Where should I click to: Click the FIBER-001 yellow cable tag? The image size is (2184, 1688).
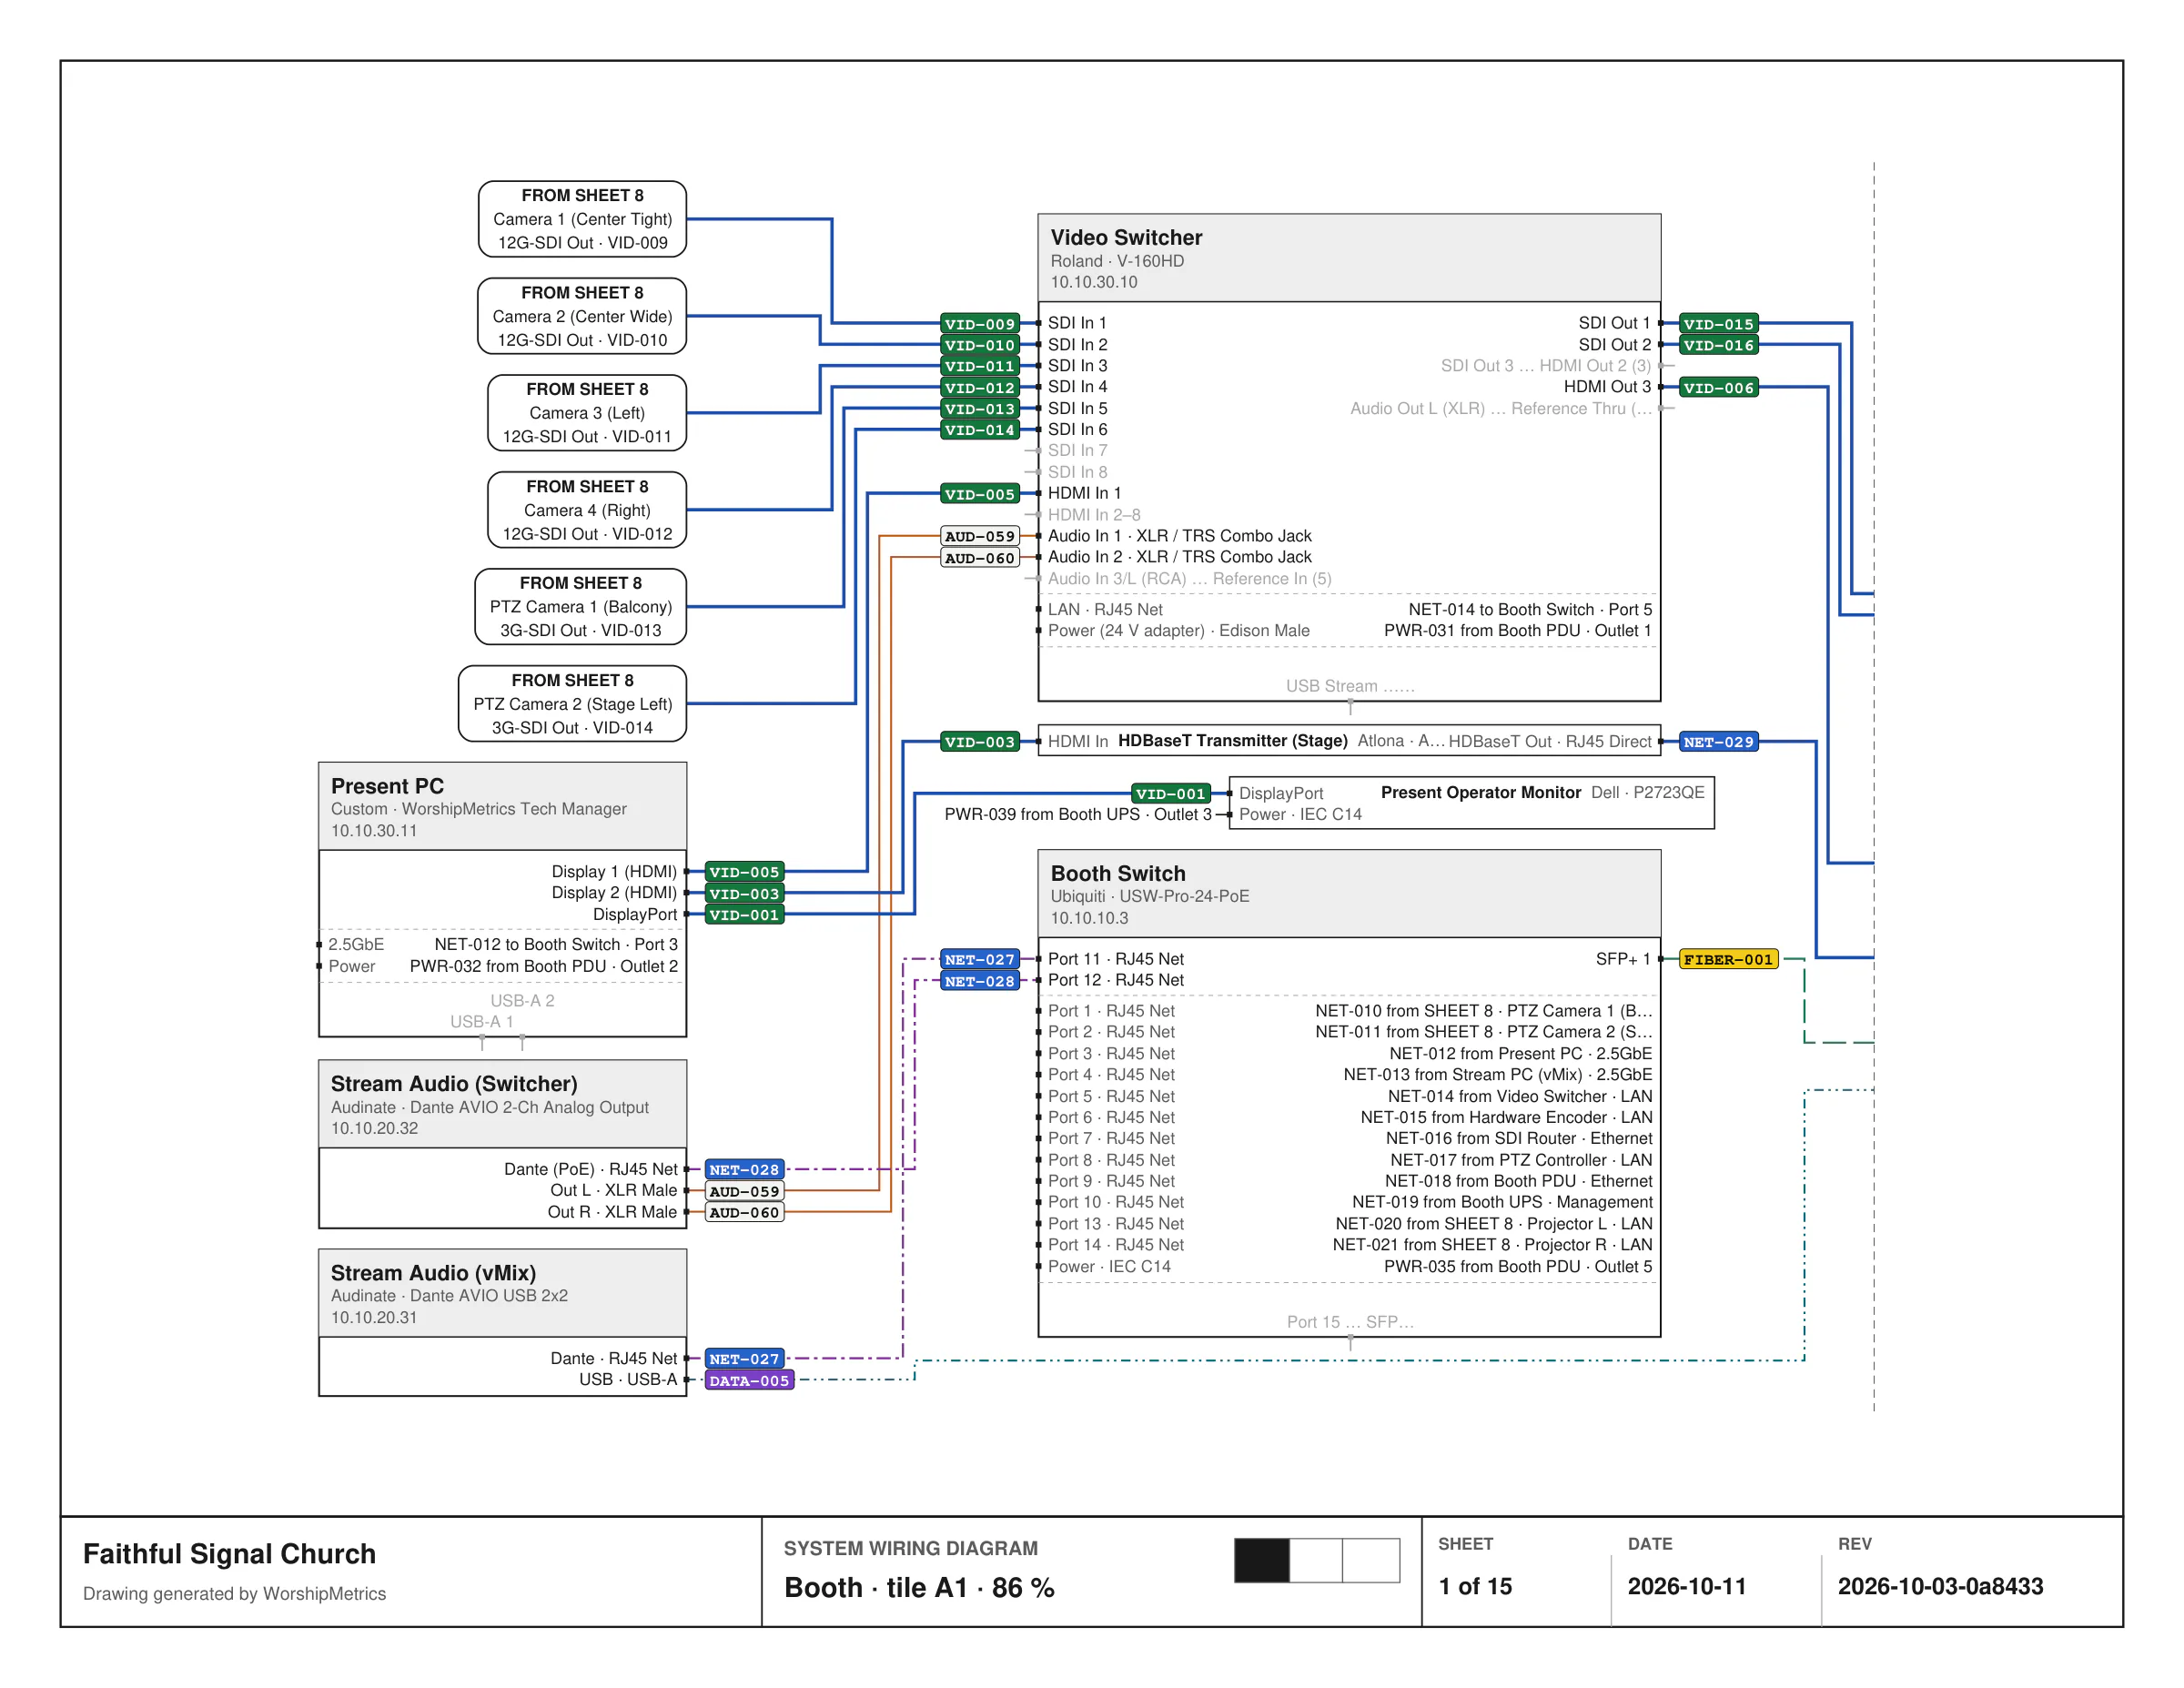1728,959
